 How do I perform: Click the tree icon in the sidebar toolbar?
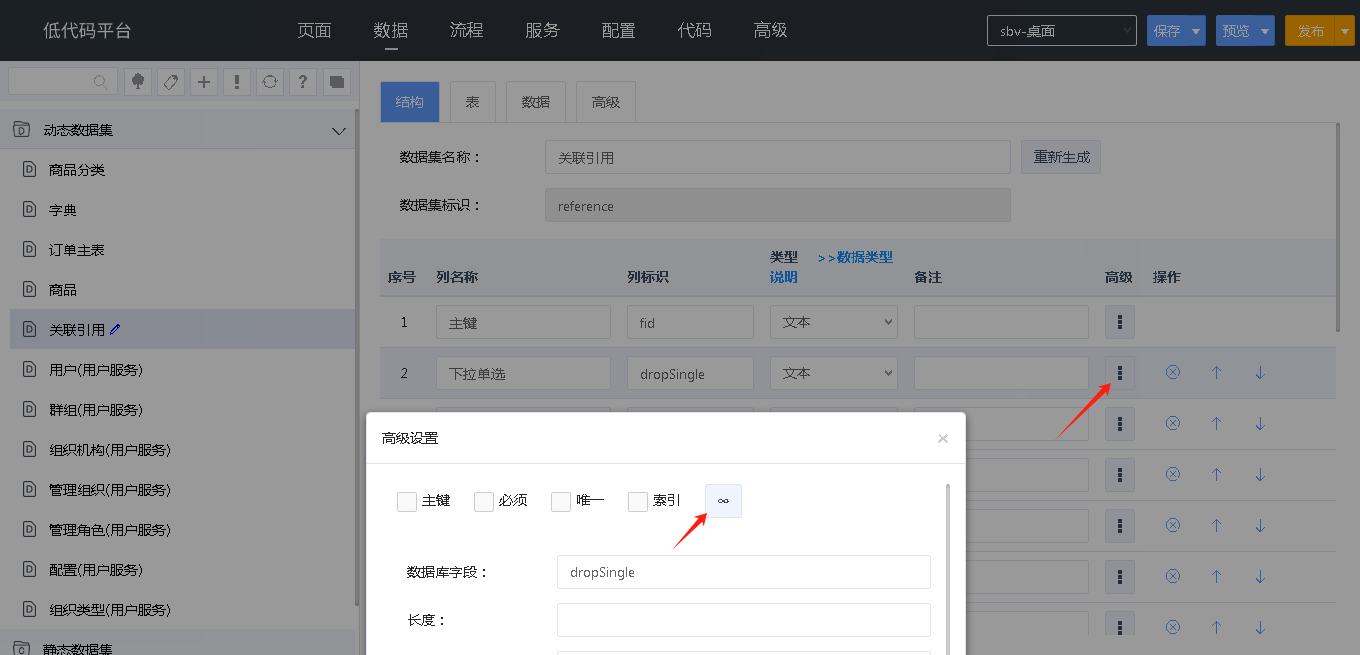(x=138, y=82)
